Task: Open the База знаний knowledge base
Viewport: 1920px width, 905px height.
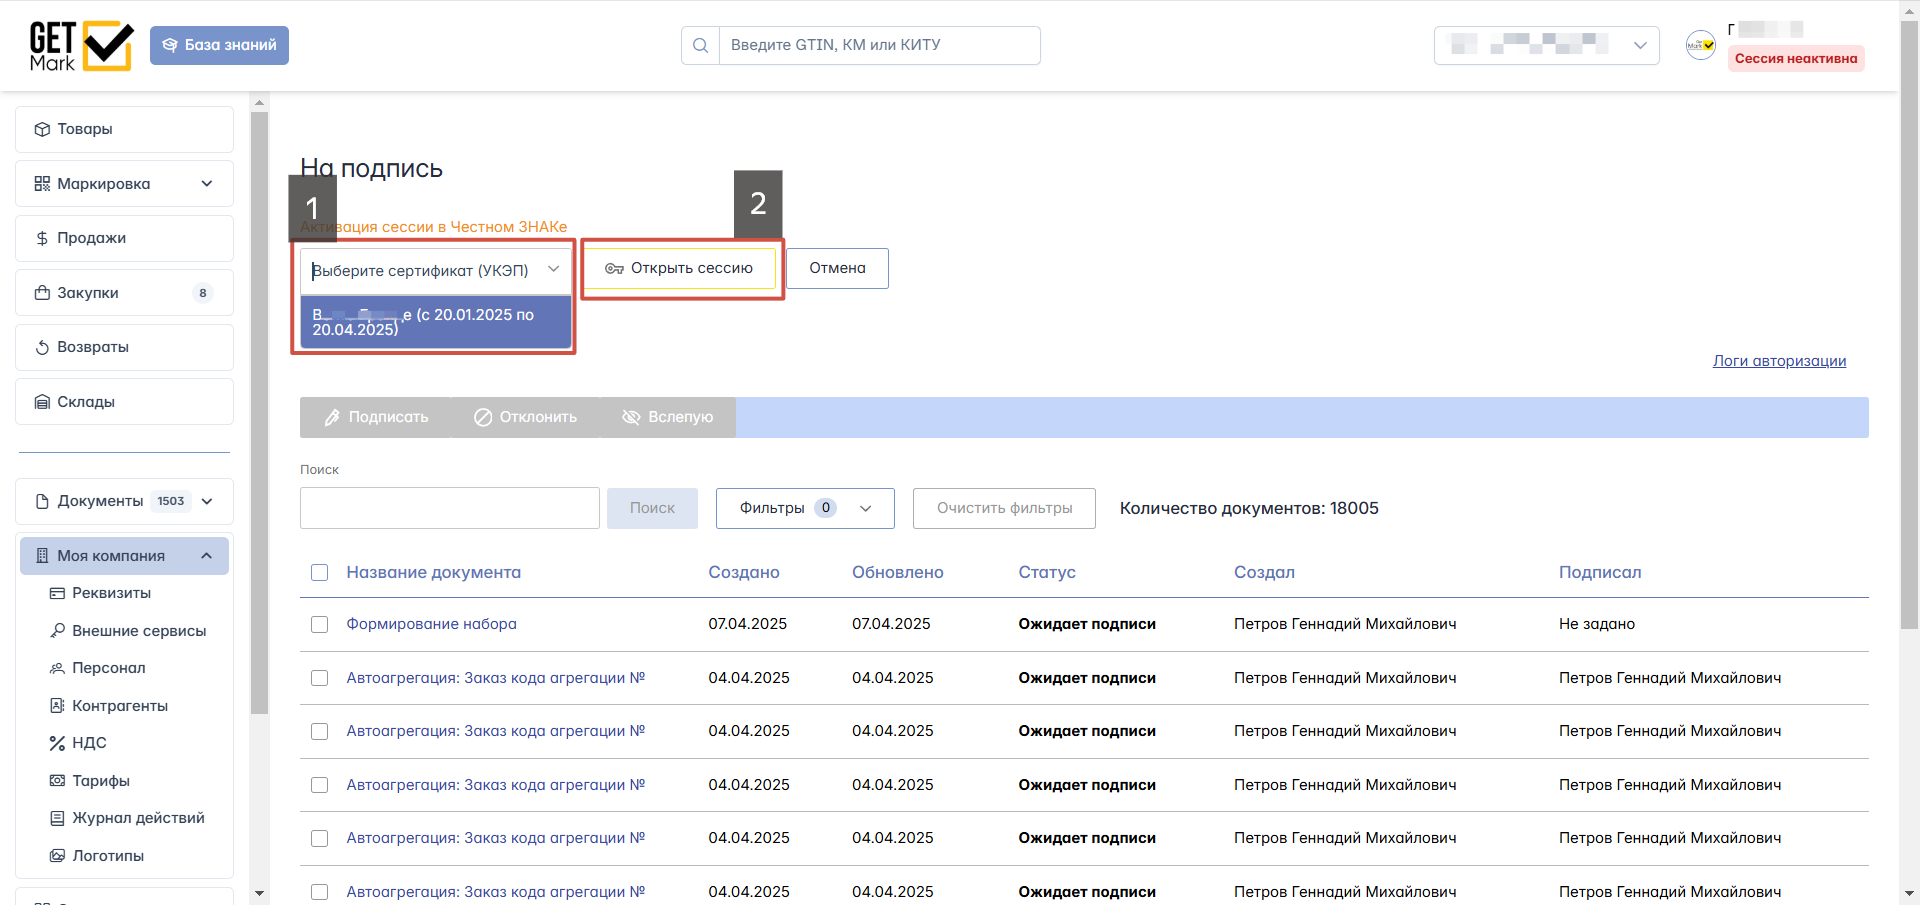Action: (219, 46)
